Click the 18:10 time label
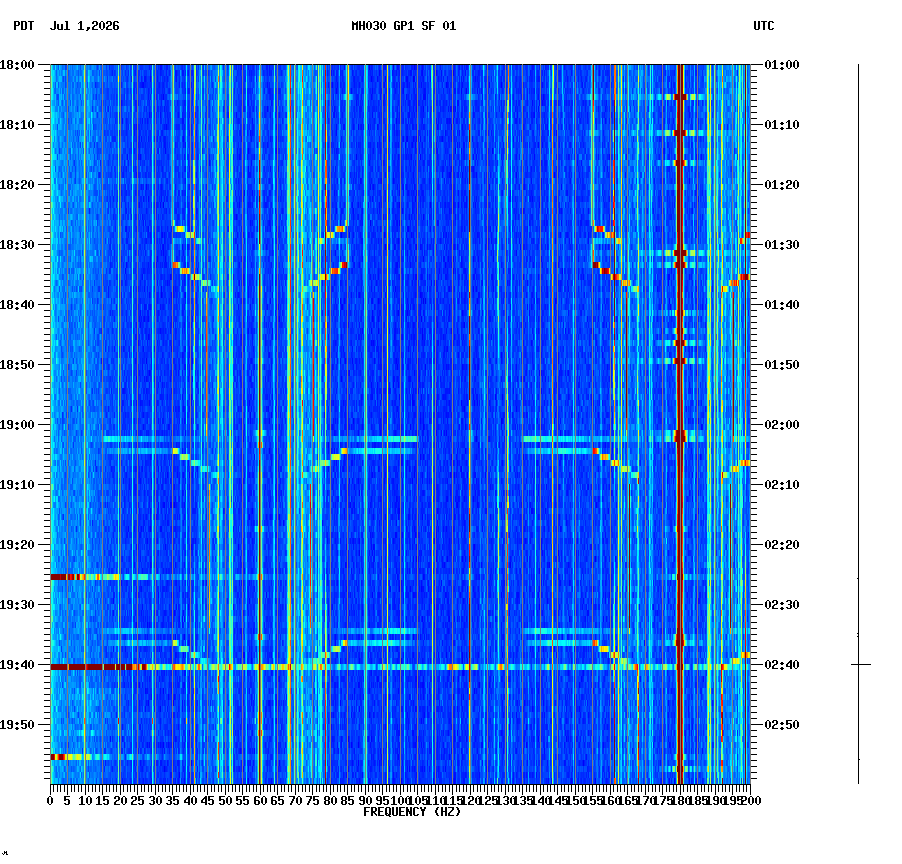 (17, 125)
